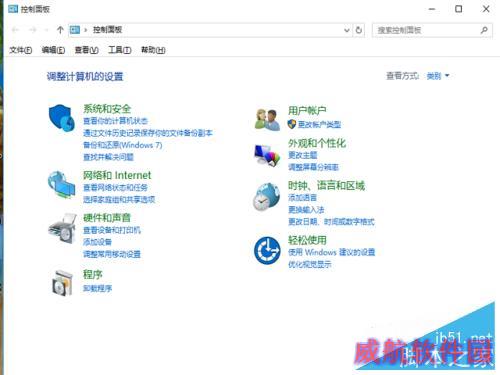Open the Clock, Language and Region globe-clock icon

[266, 197]
